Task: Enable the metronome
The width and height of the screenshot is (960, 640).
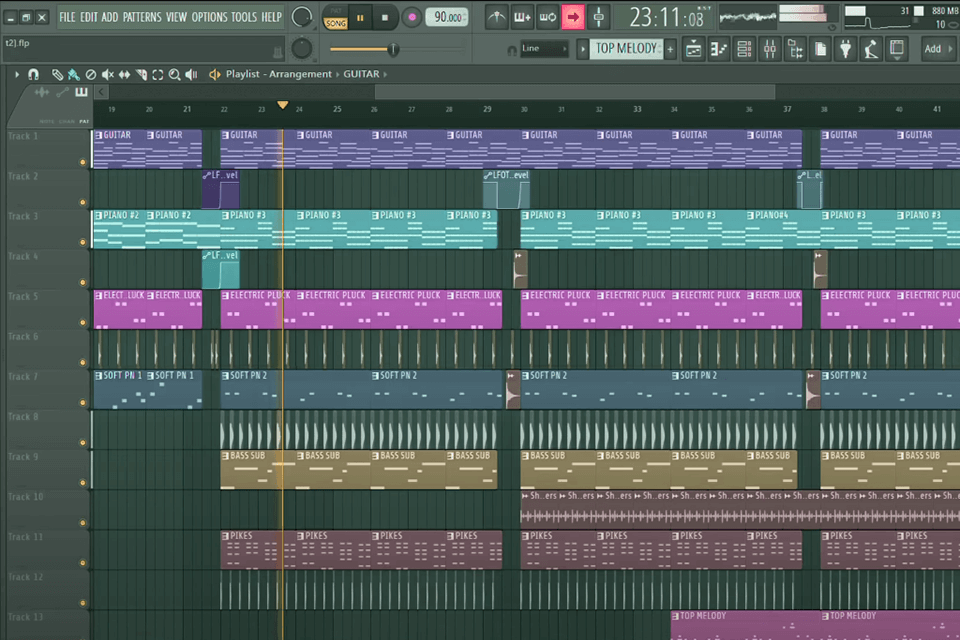Action: click(497, 17)
